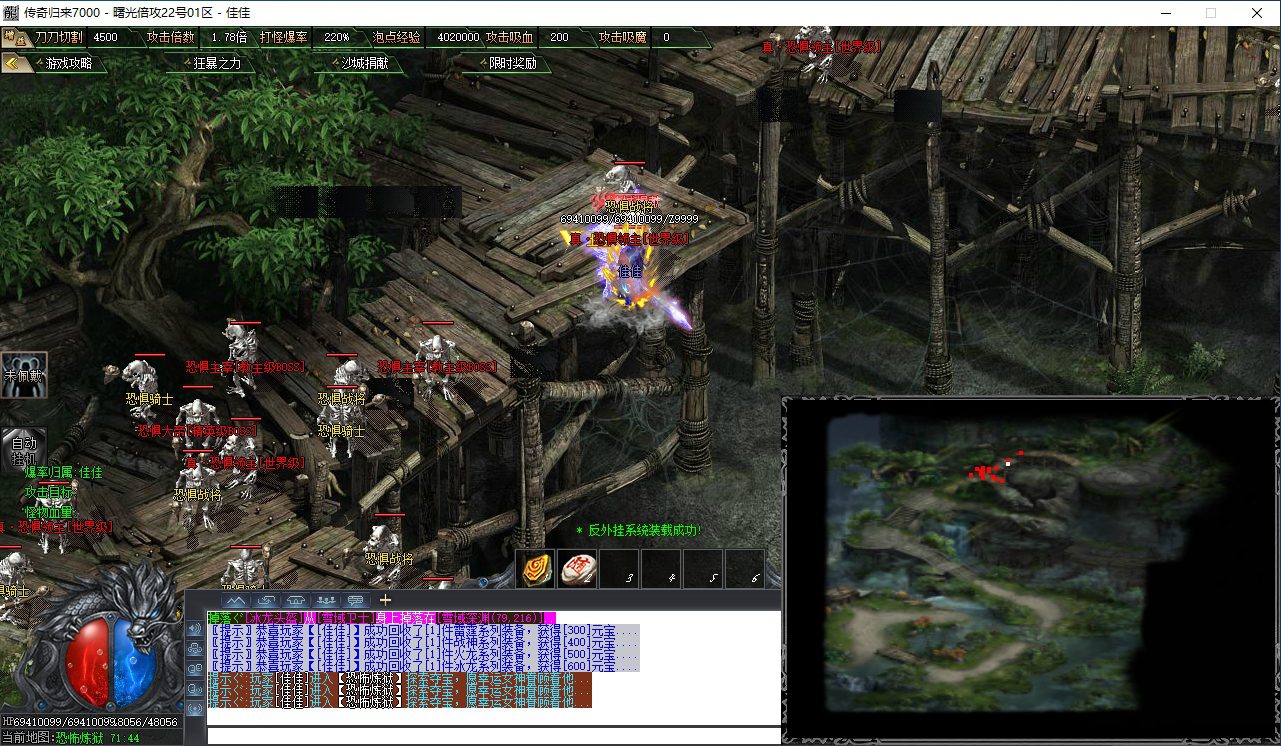Viewport: 1281px width, 746px height.
Task: Select empty quick slot 5
Action: tap(703, 569)
